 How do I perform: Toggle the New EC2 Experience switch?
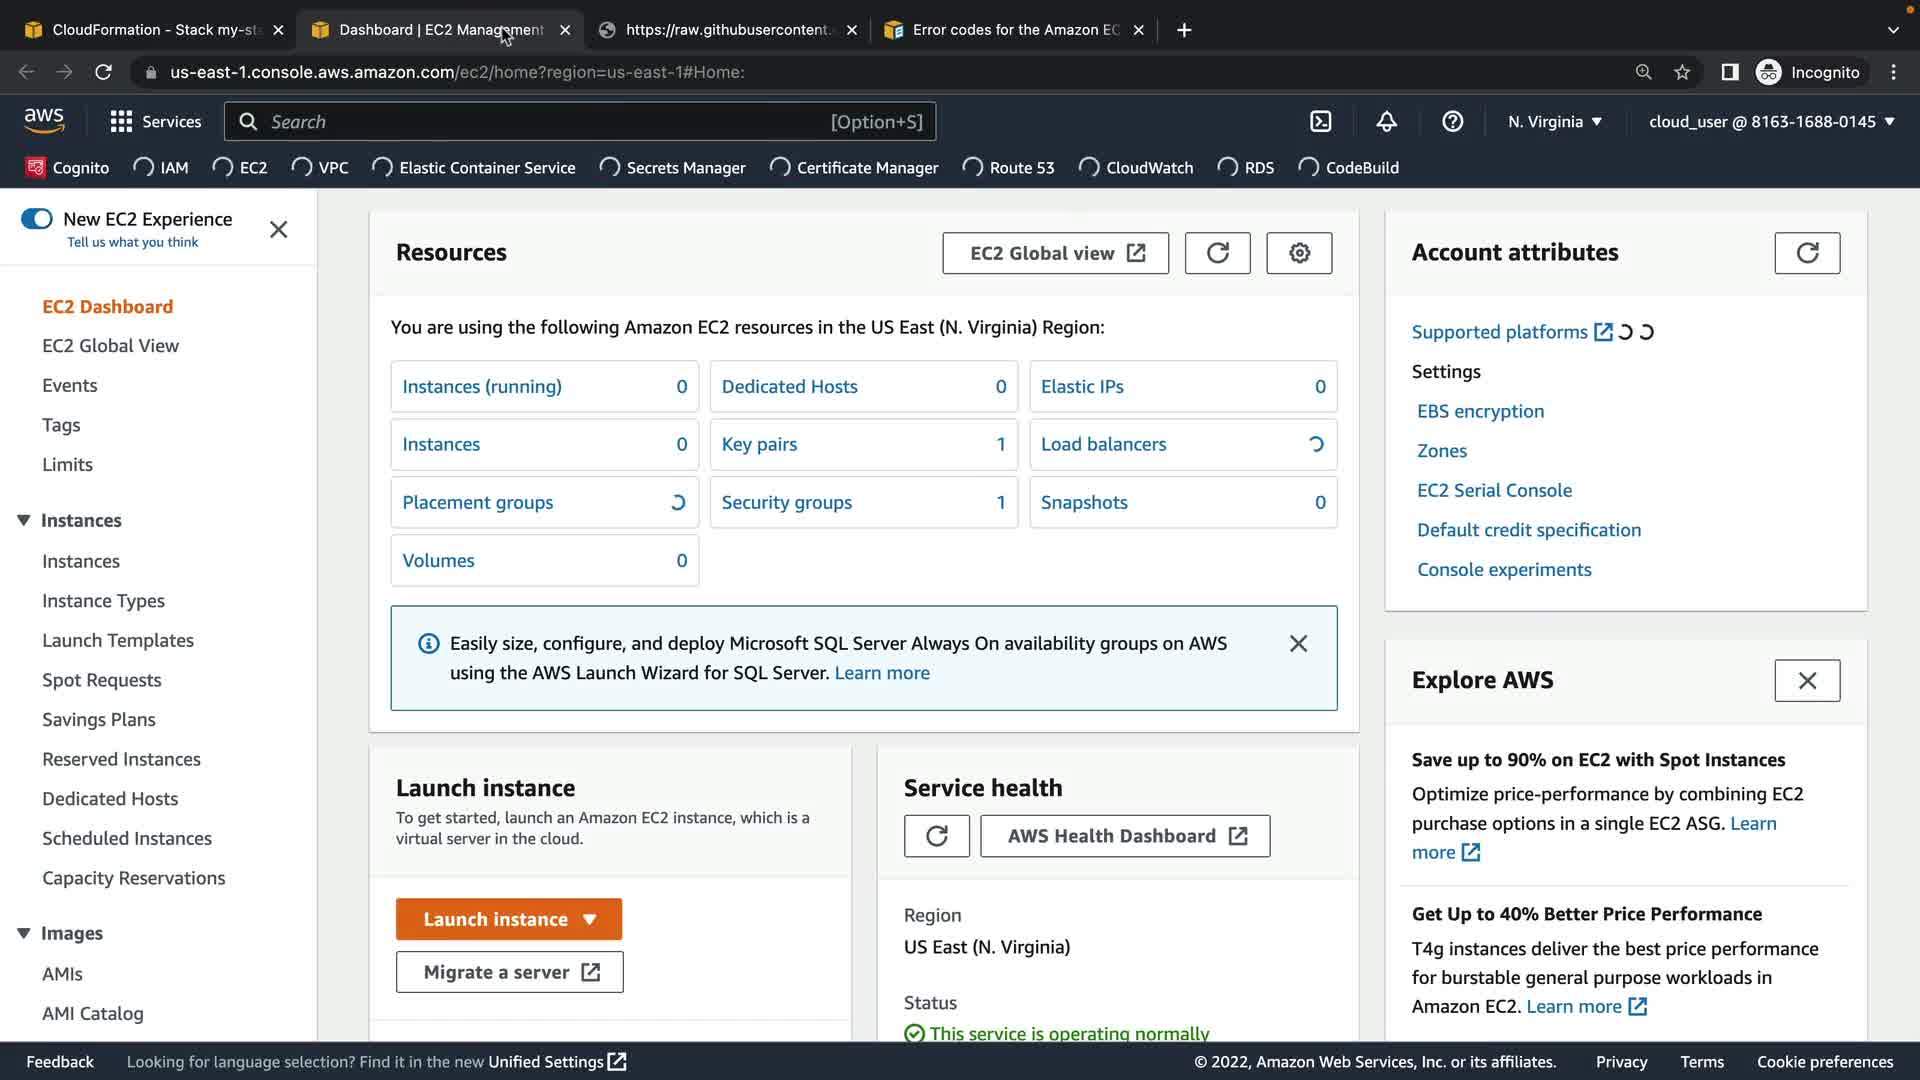coord(37,219)
